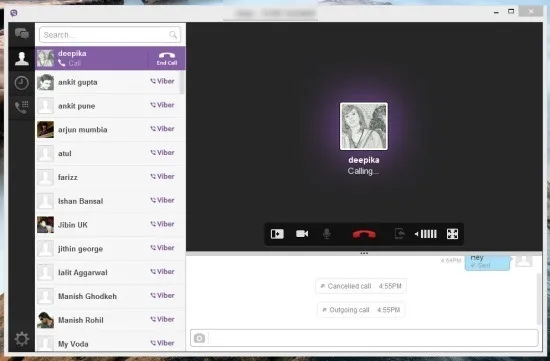Click the Outgoing call 4:55PM entry

(x=361, y=310)
